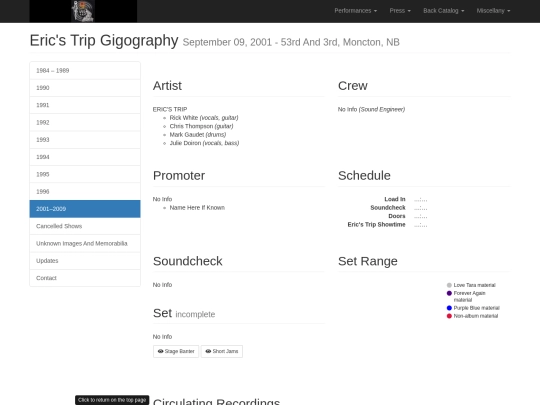Select the 1984 – 1989 sidebar item
This screenshot has width=540, height=405.
point(85,71)
